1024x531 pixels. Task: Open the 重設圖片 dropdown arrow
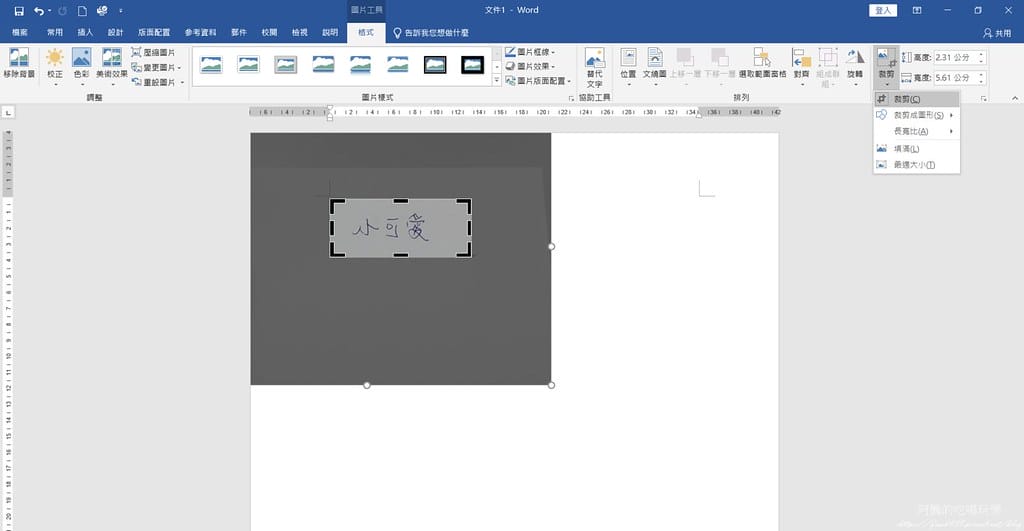coord(182,82)
